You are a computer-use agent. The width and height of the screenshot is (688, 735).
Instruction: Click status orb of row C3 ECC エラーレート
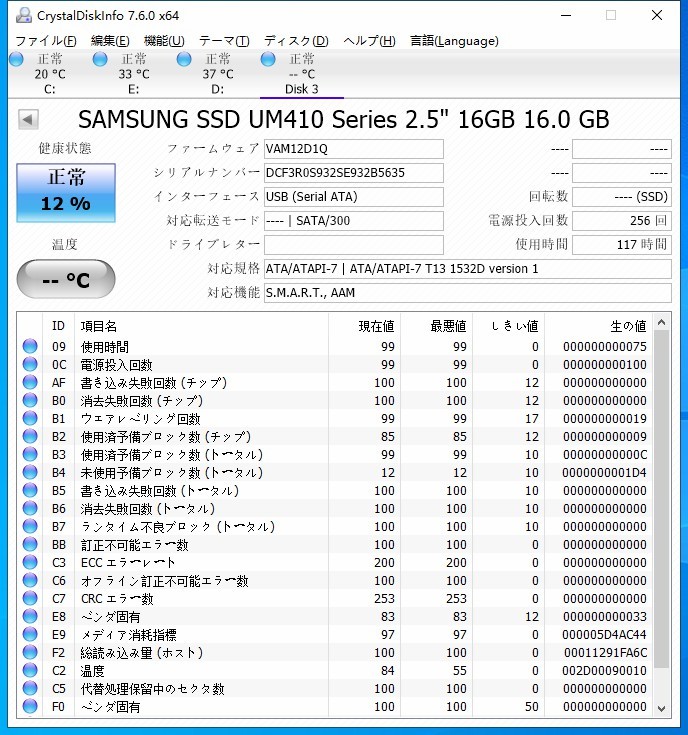(x=30, y=562)
